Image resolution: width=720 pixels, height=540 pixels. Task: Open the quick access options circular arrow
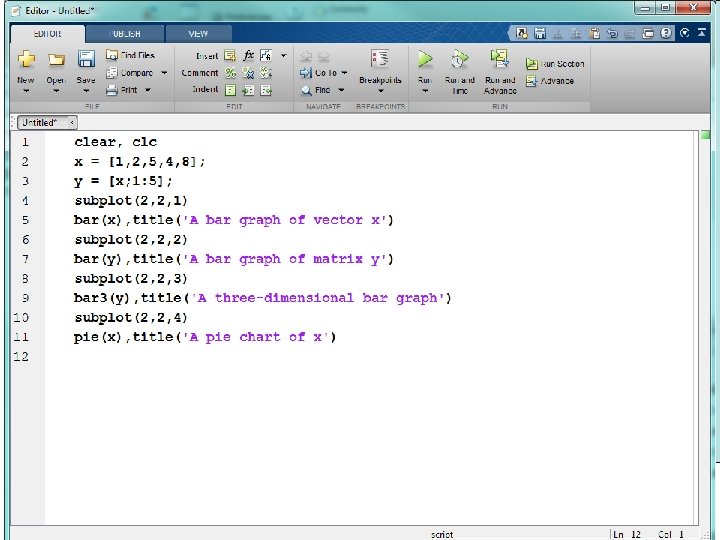[x=685, y=33]
